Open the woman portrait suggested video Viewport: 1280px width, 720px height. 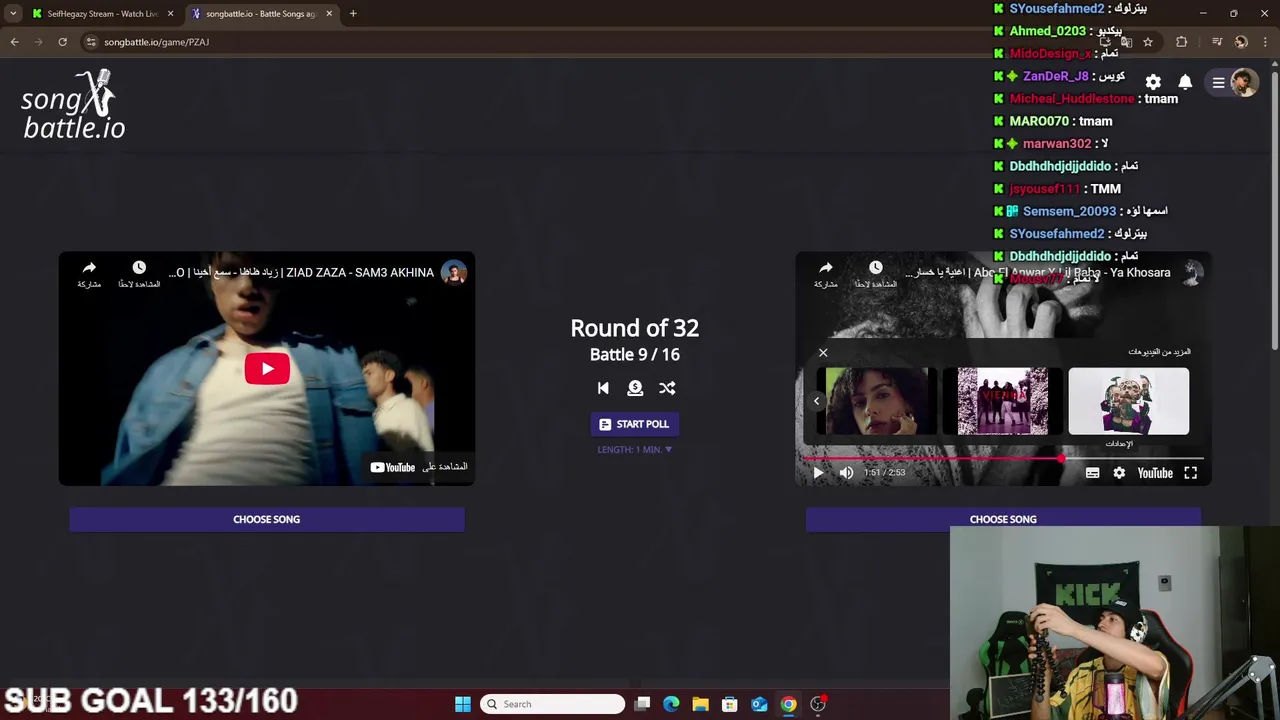877,401
